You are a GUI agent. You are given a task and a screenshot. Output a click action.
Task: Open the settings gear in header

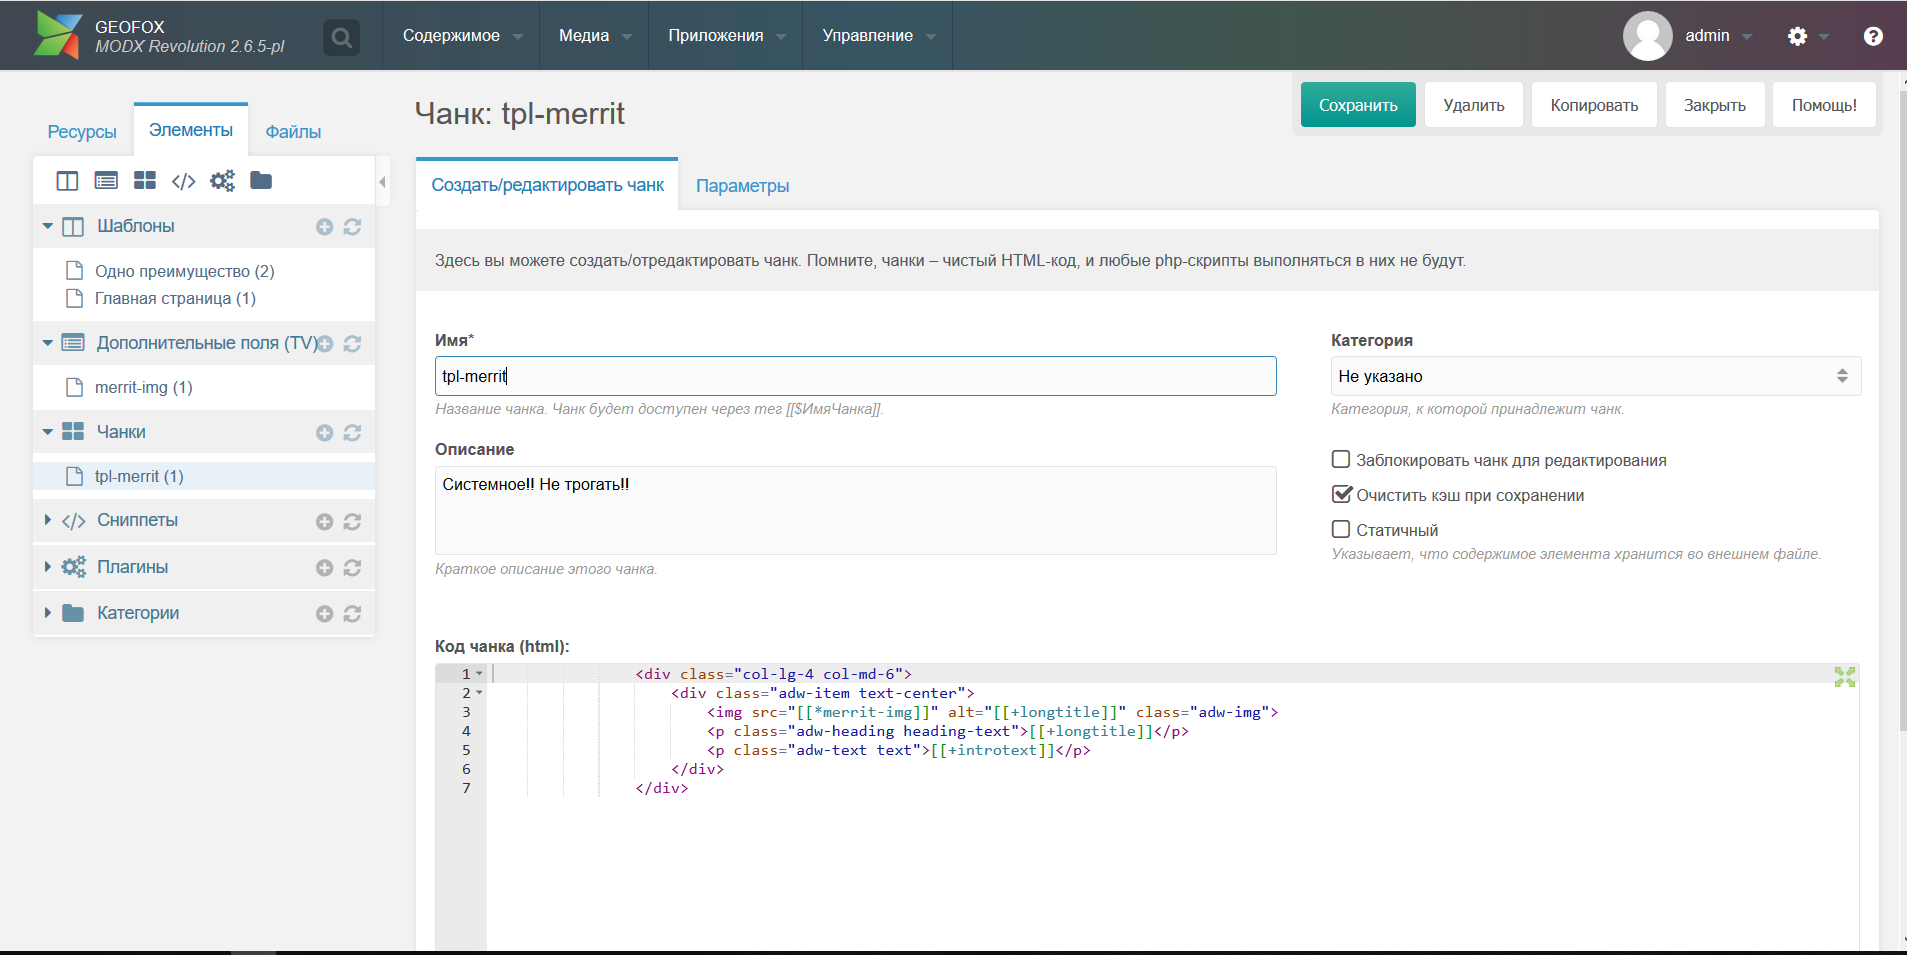(x=1797, y=36)
